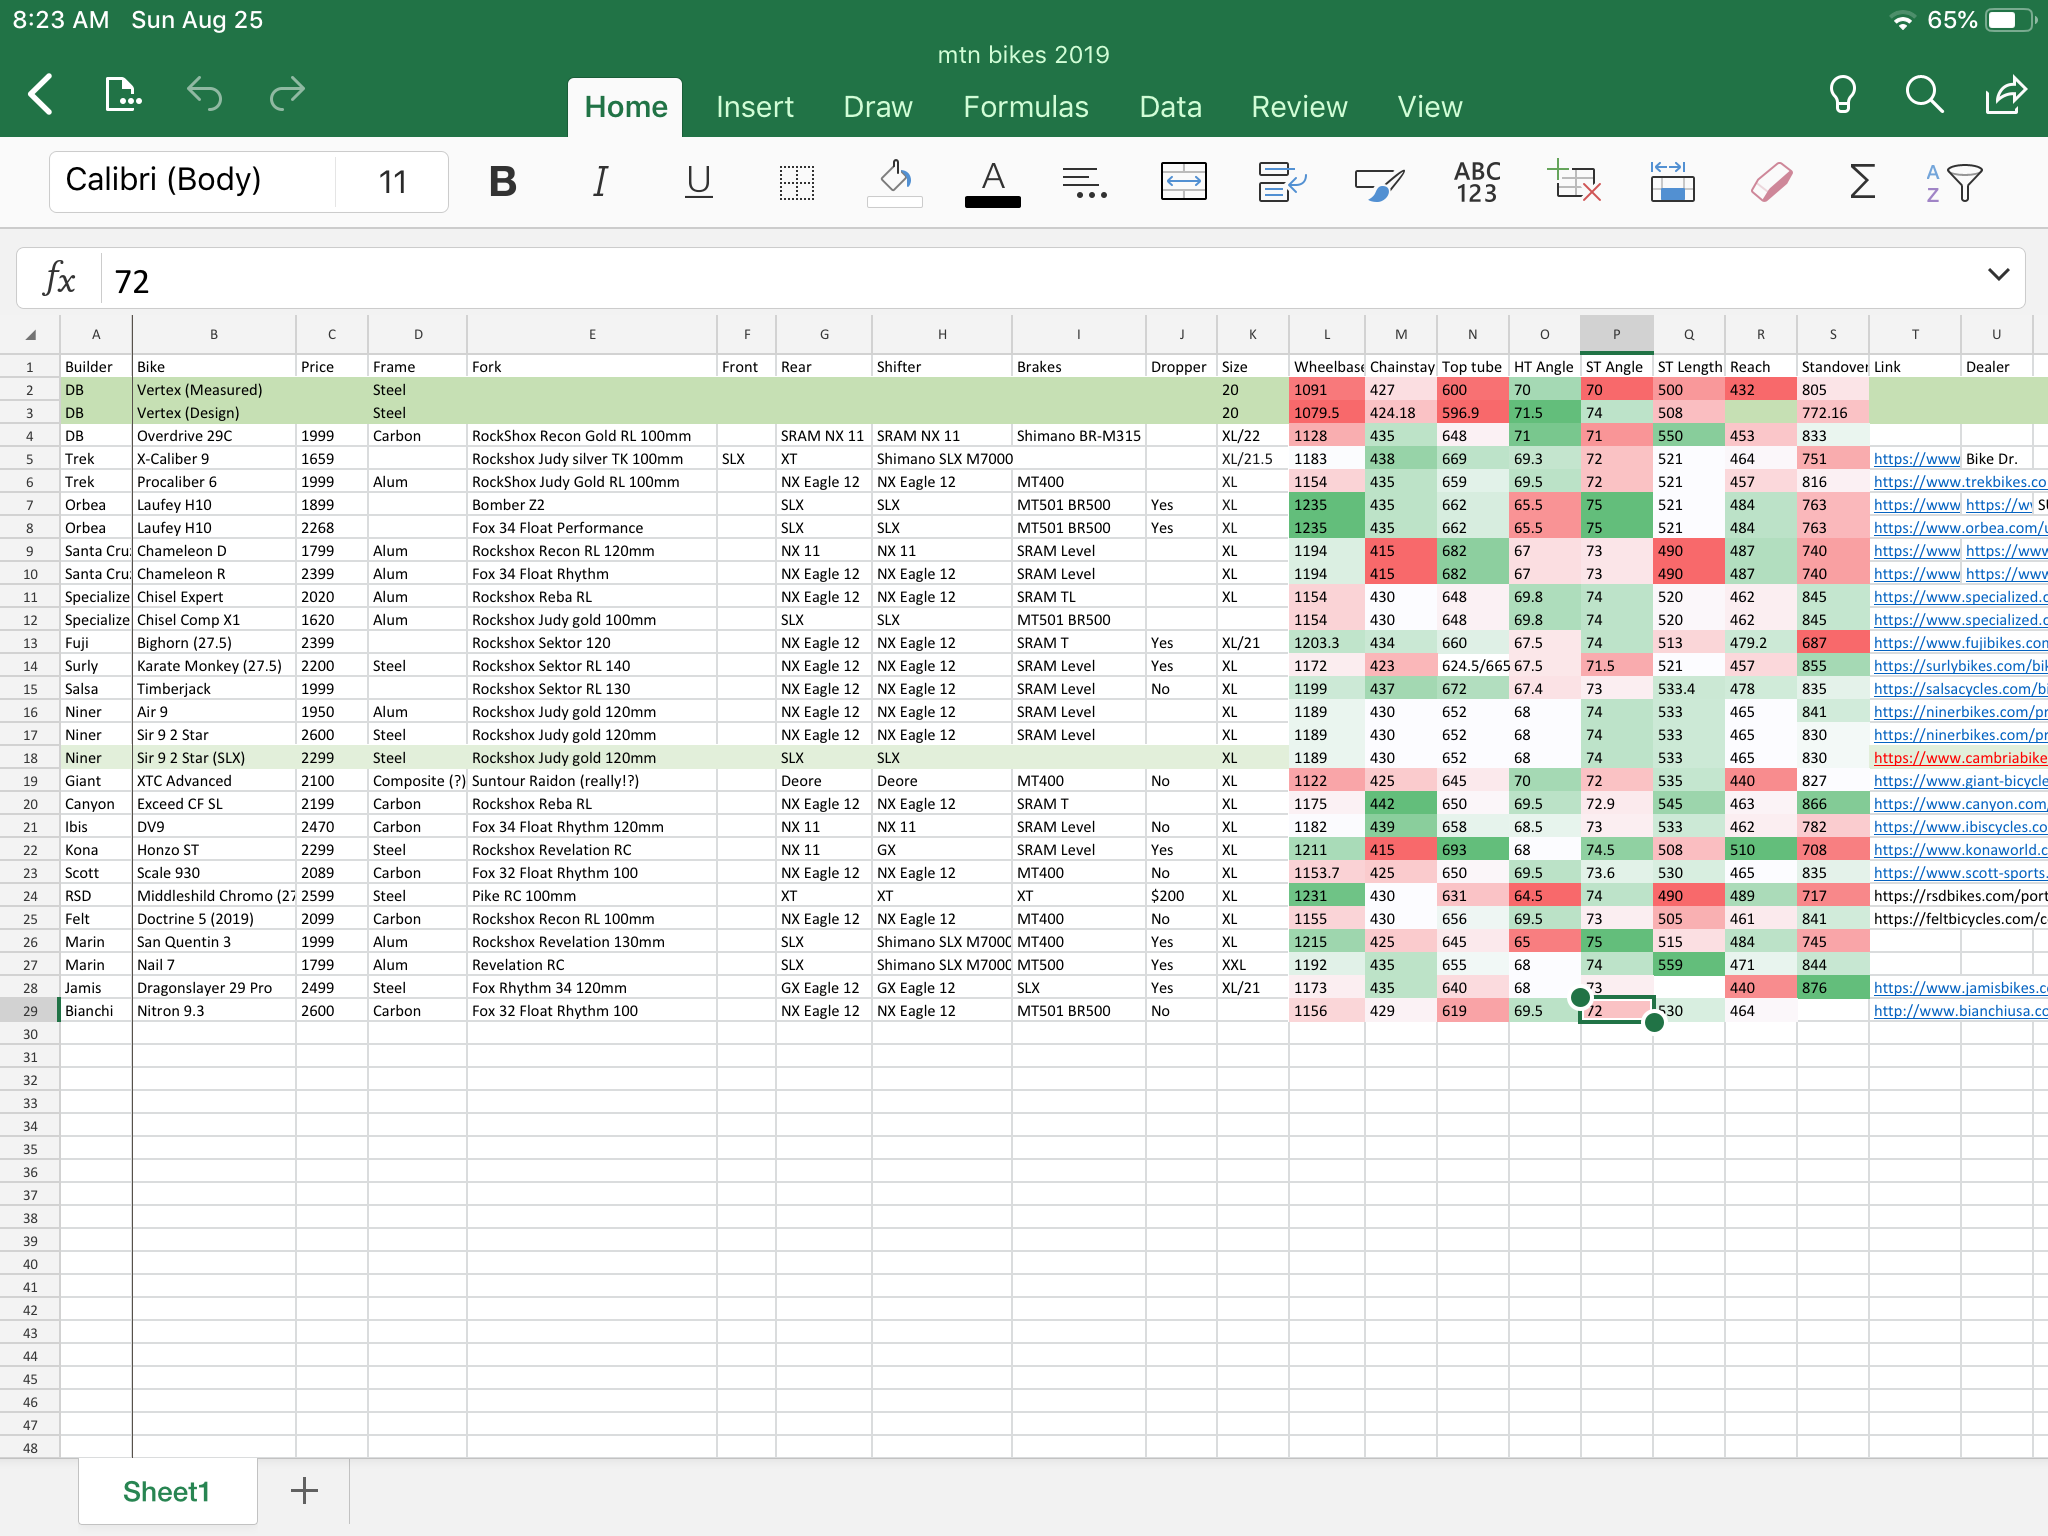
Task: Toggle wrap text icon
Action: tap(1281, 182)
